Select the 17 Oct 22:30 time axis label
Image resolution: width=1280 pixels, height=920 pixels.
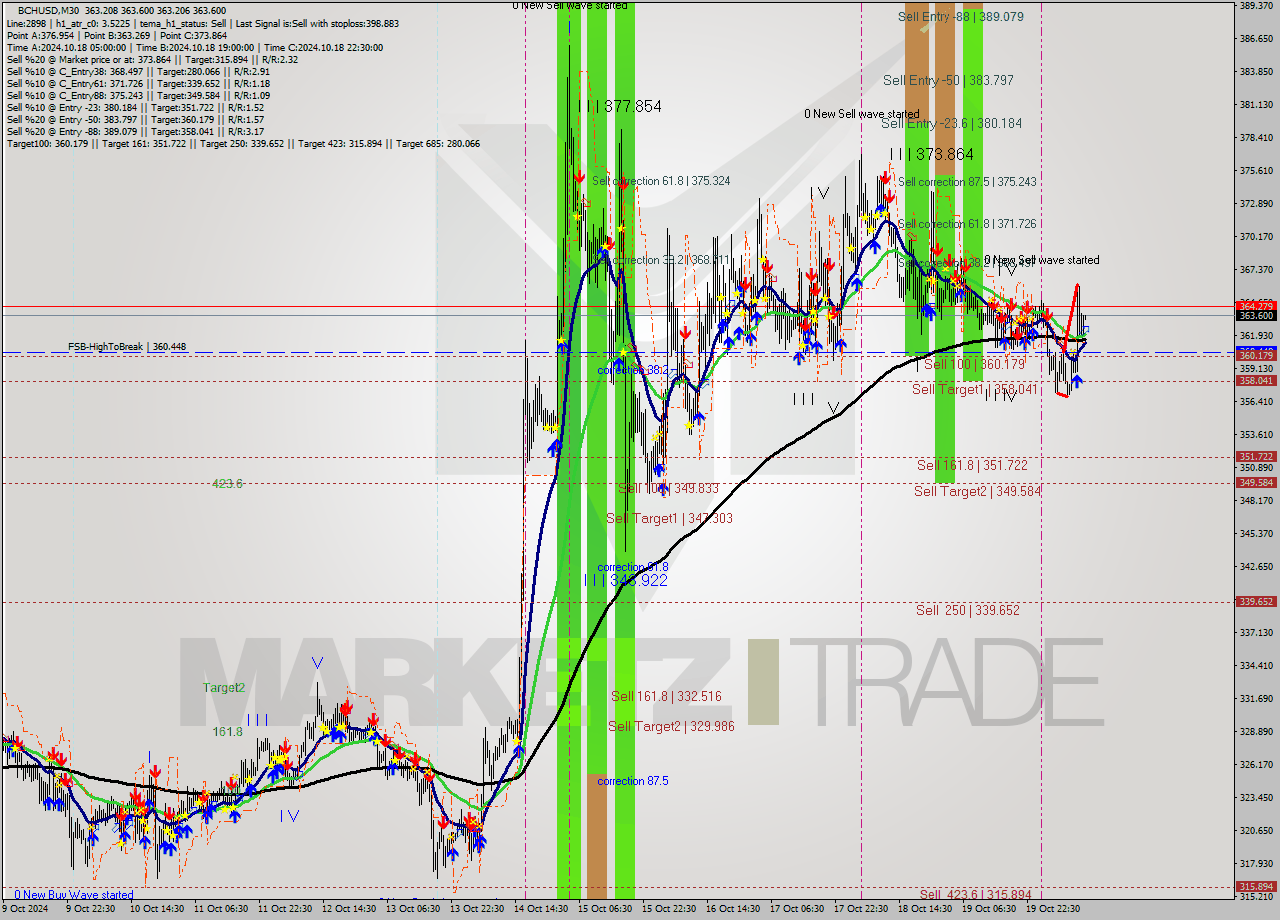860,909
